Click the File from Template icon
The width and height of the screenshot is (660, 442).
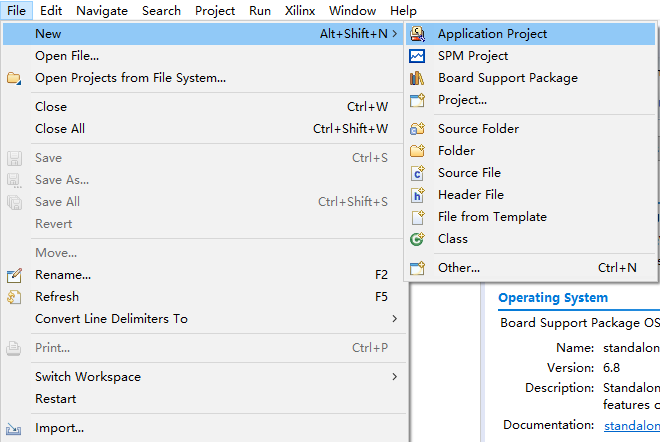tap(418, 217)
